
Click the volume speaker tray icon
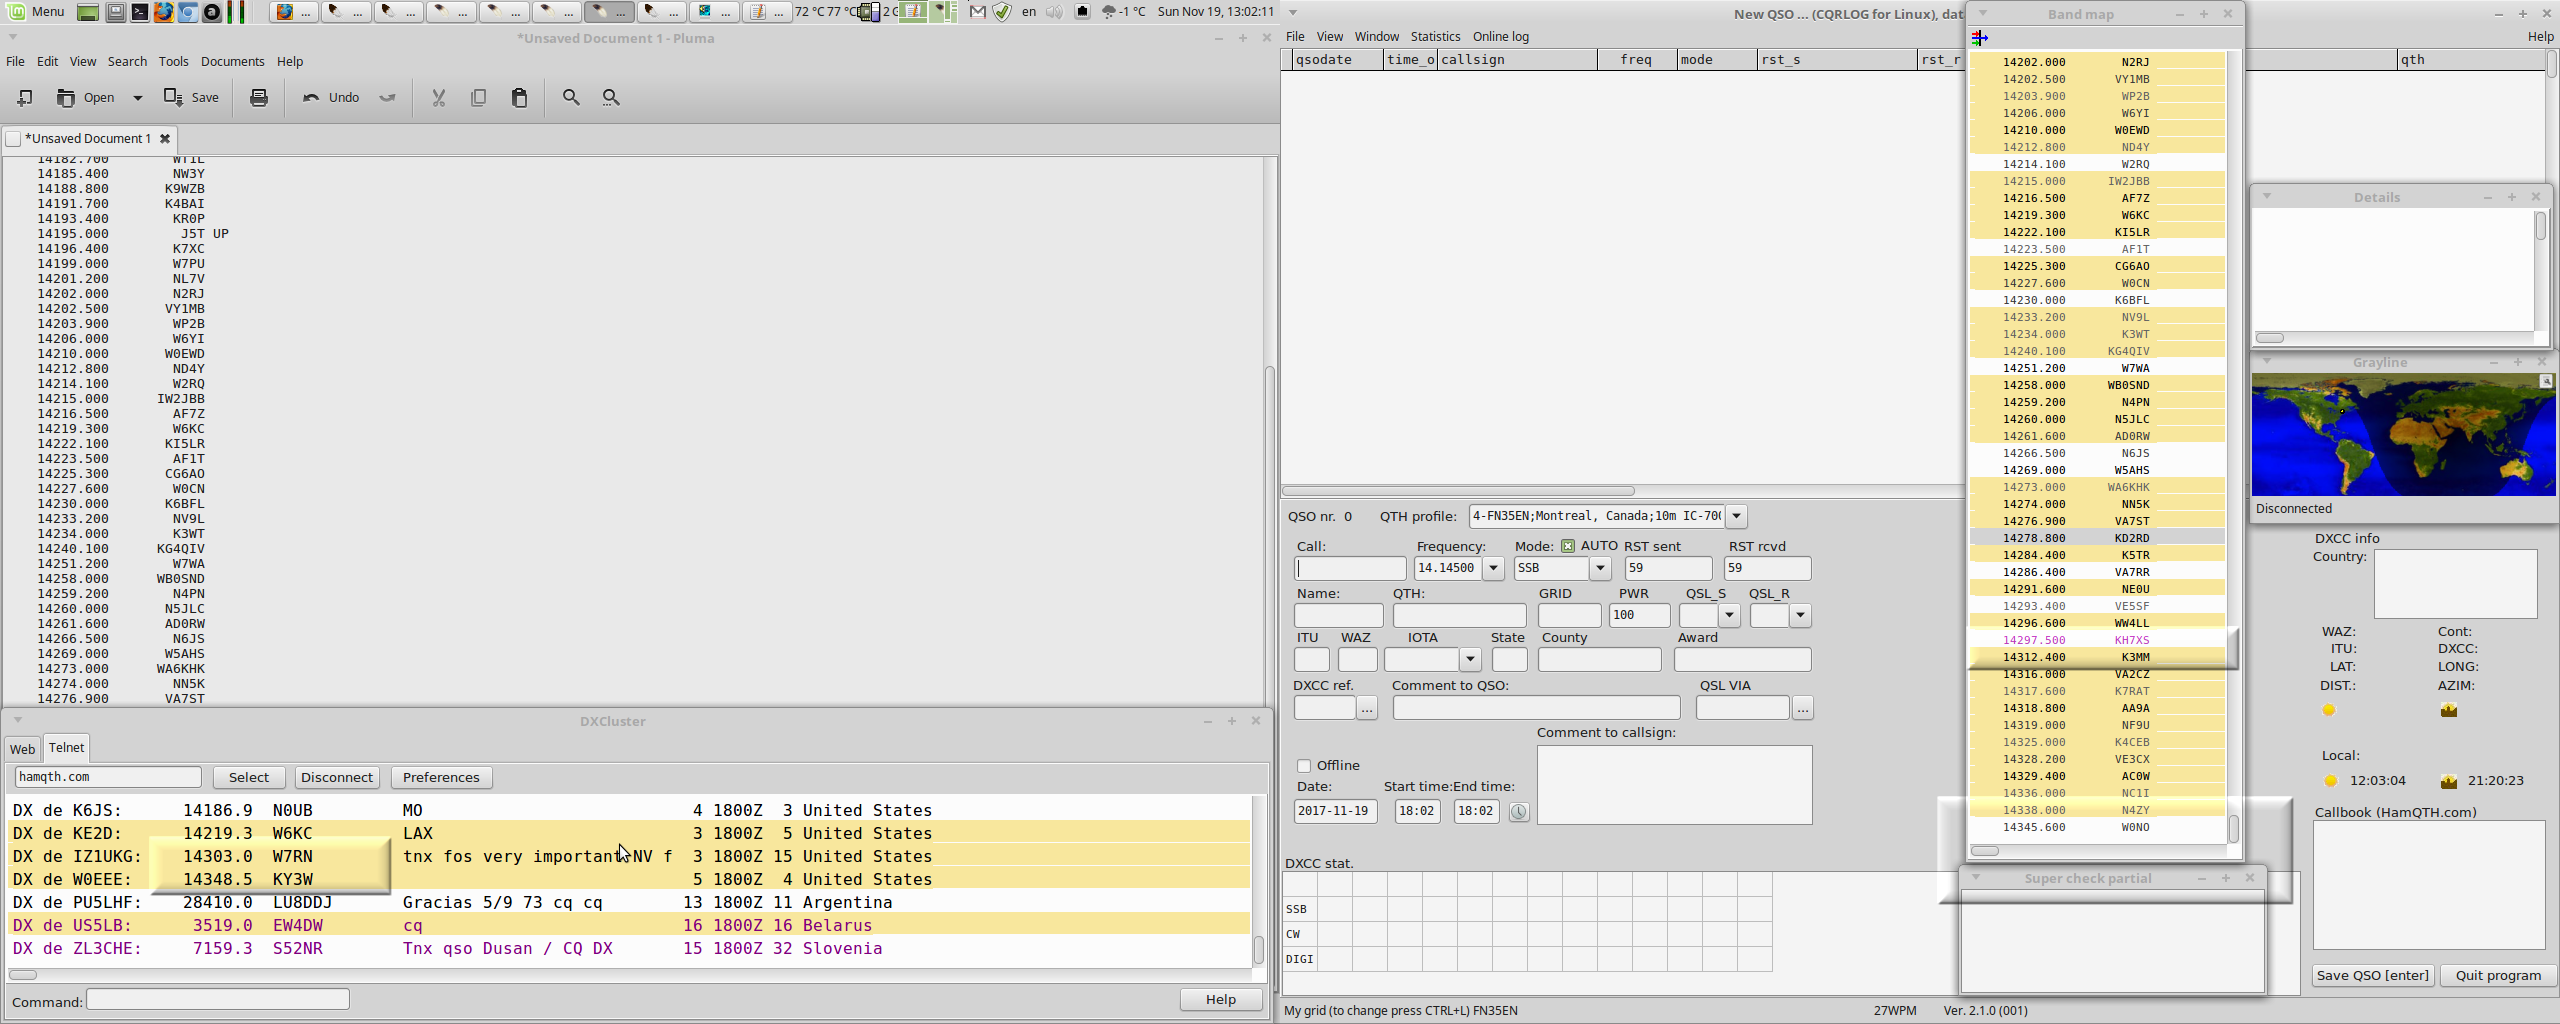click(x=1055, y=12)
